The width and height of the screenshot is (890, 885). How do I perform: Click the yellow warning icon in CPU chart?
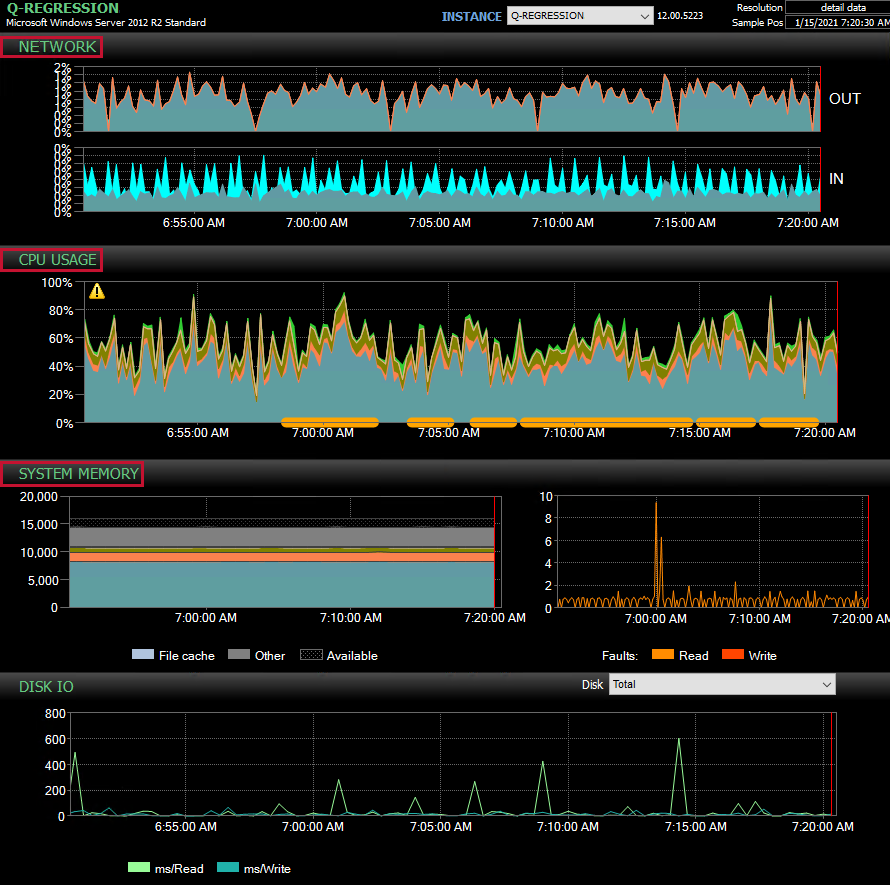[x=97, y=290]
